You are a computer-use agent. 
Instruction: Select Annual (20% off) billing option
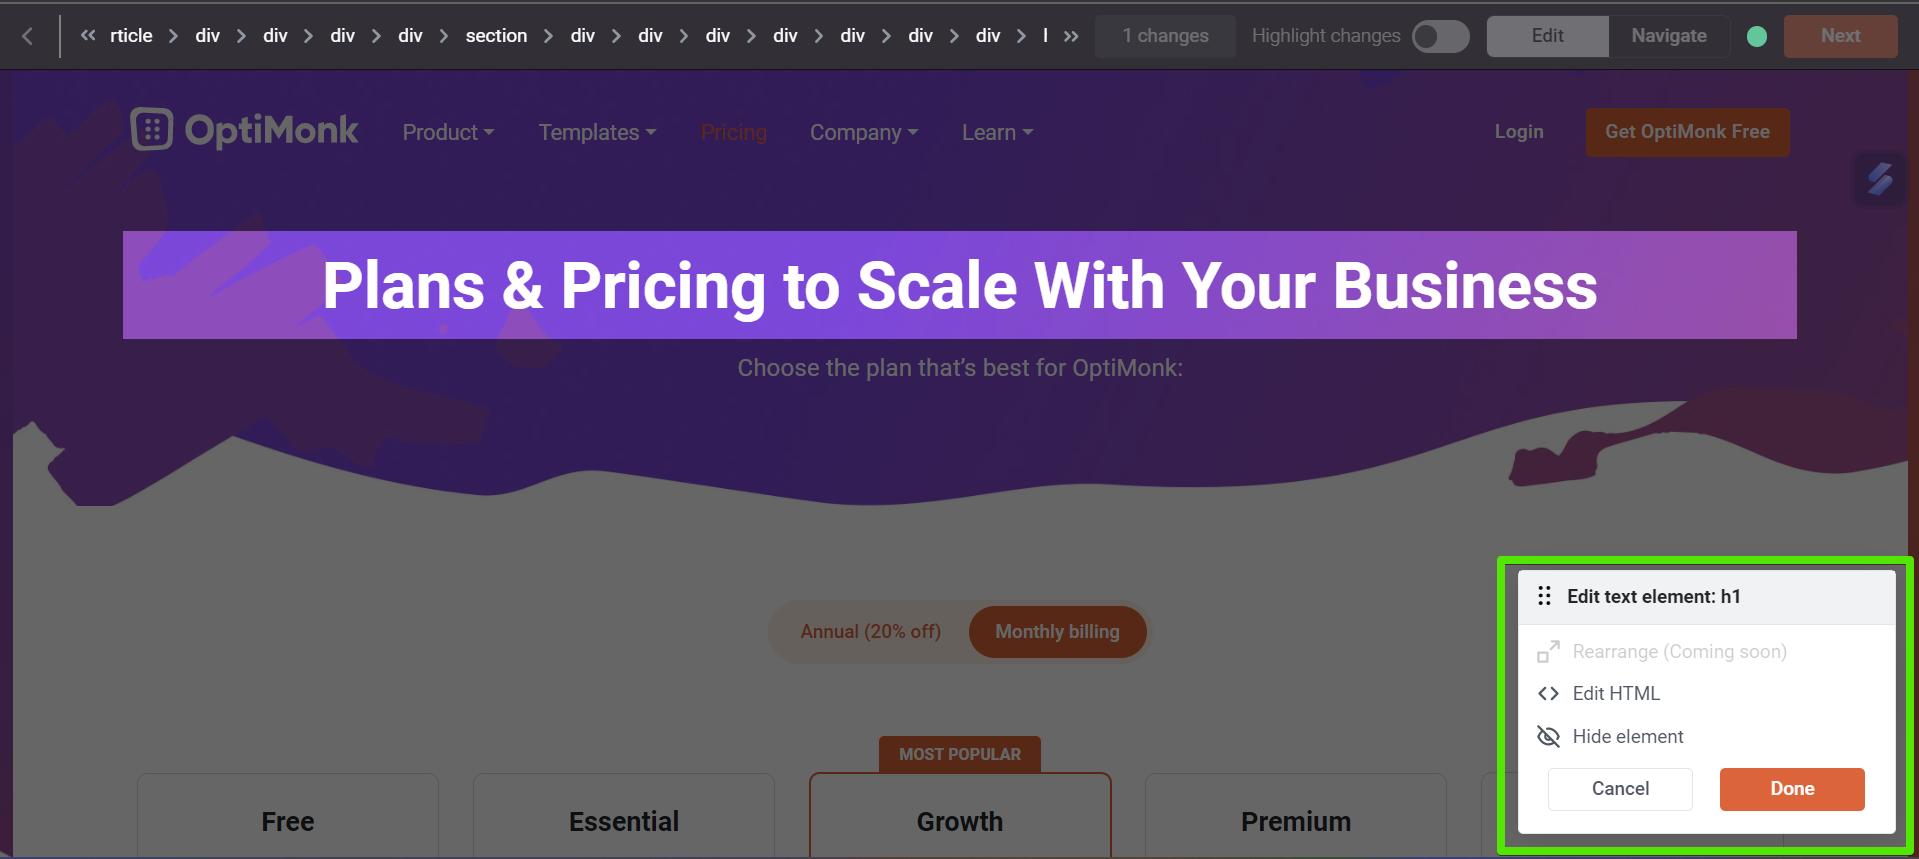(870, 632)
